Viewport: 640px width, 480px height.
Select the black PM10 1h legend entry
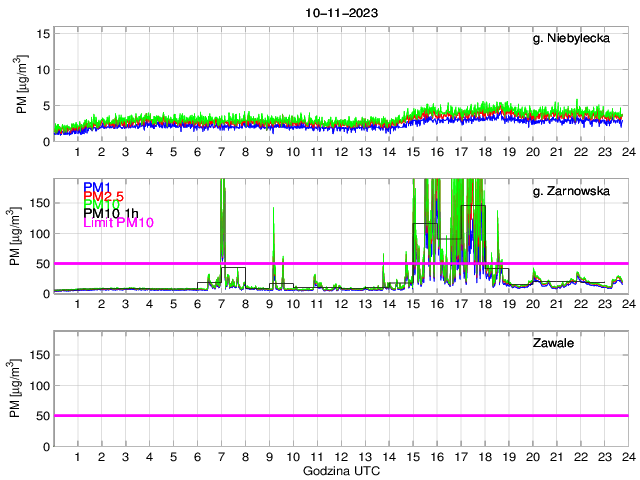pyautogui.click(x=112, y=213)
